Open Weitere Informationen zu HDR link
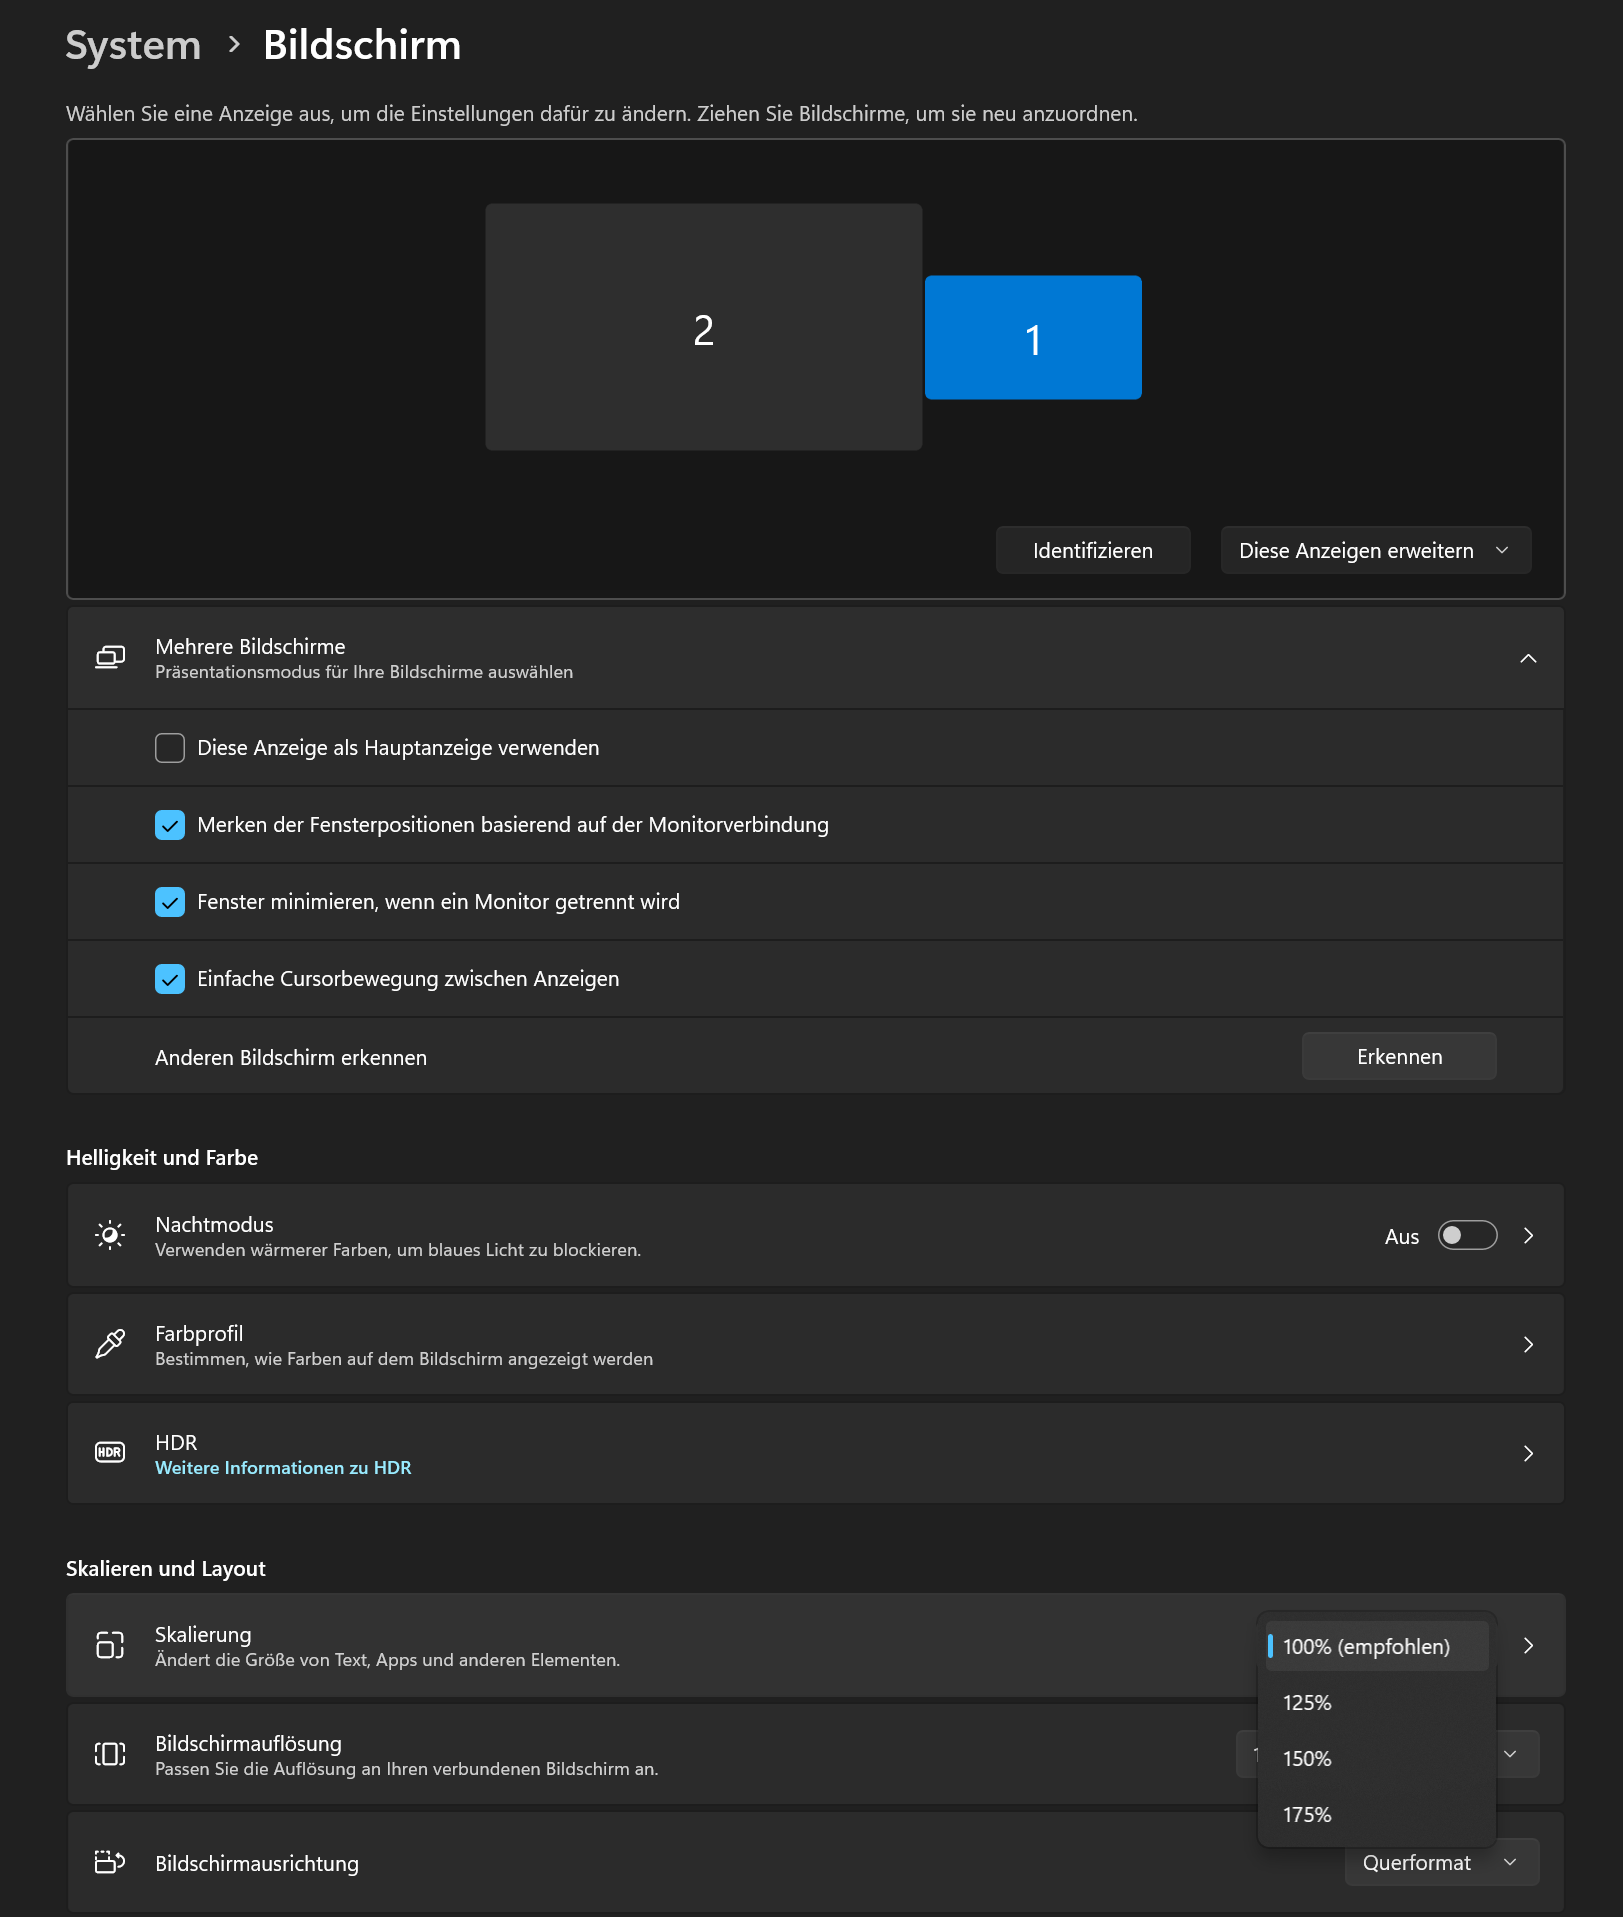The image size is (1623, 1917). 283,1467
